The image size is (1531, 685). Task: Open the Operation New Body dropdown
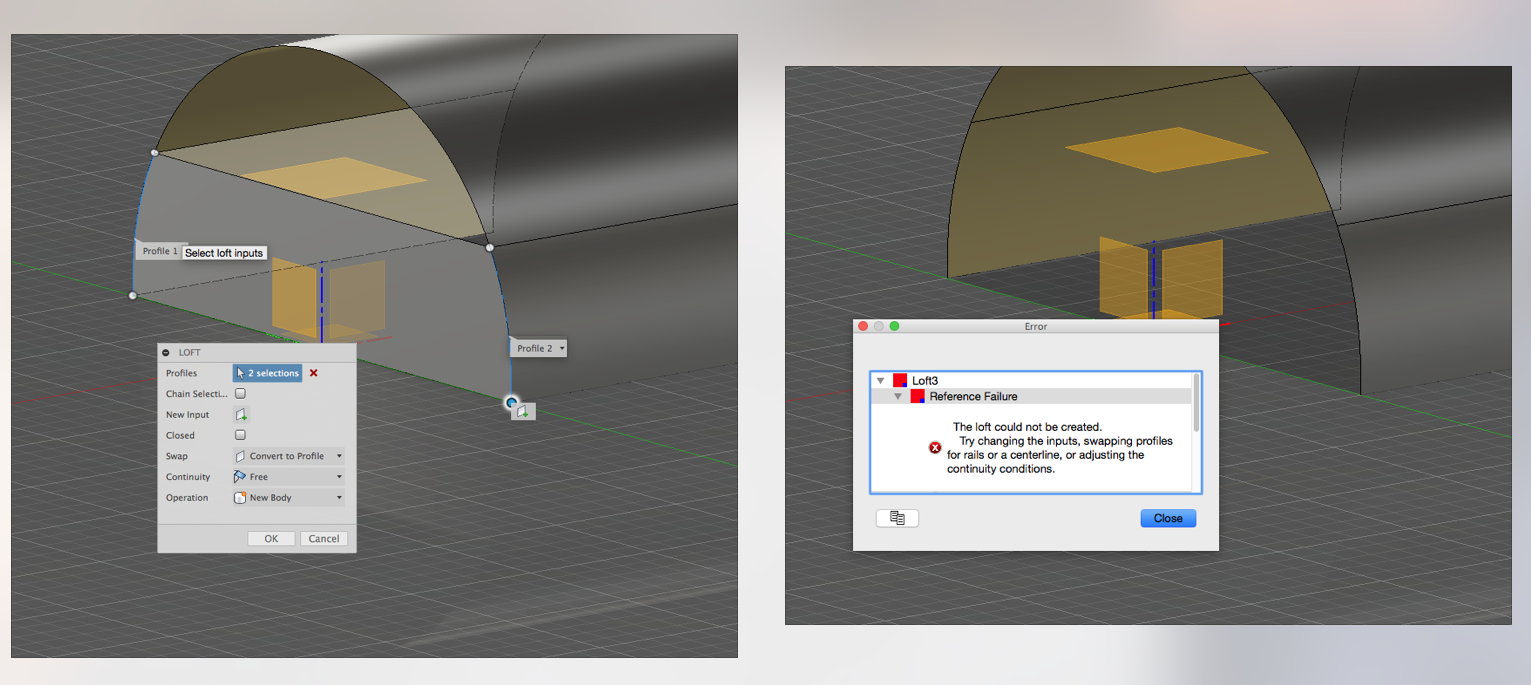point(289,497)
